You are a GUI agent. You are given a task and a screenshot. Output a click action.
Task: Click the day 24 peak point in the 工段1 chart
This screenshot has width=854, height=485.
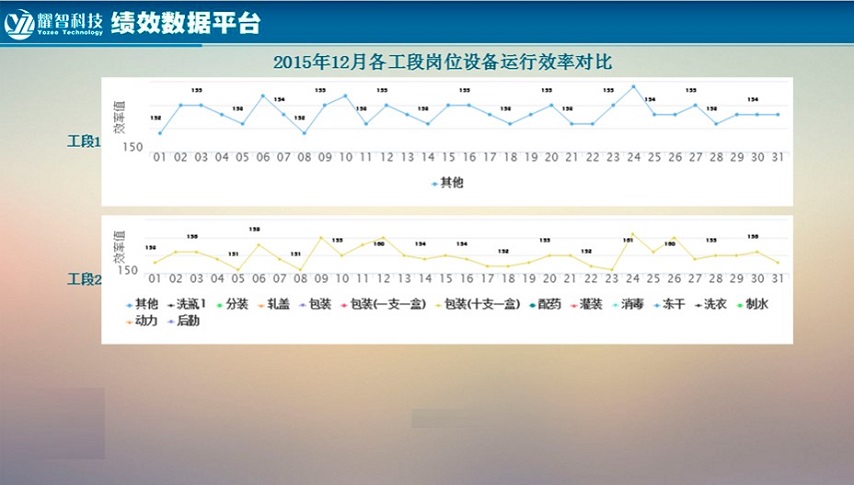click(x=633, y=87)
